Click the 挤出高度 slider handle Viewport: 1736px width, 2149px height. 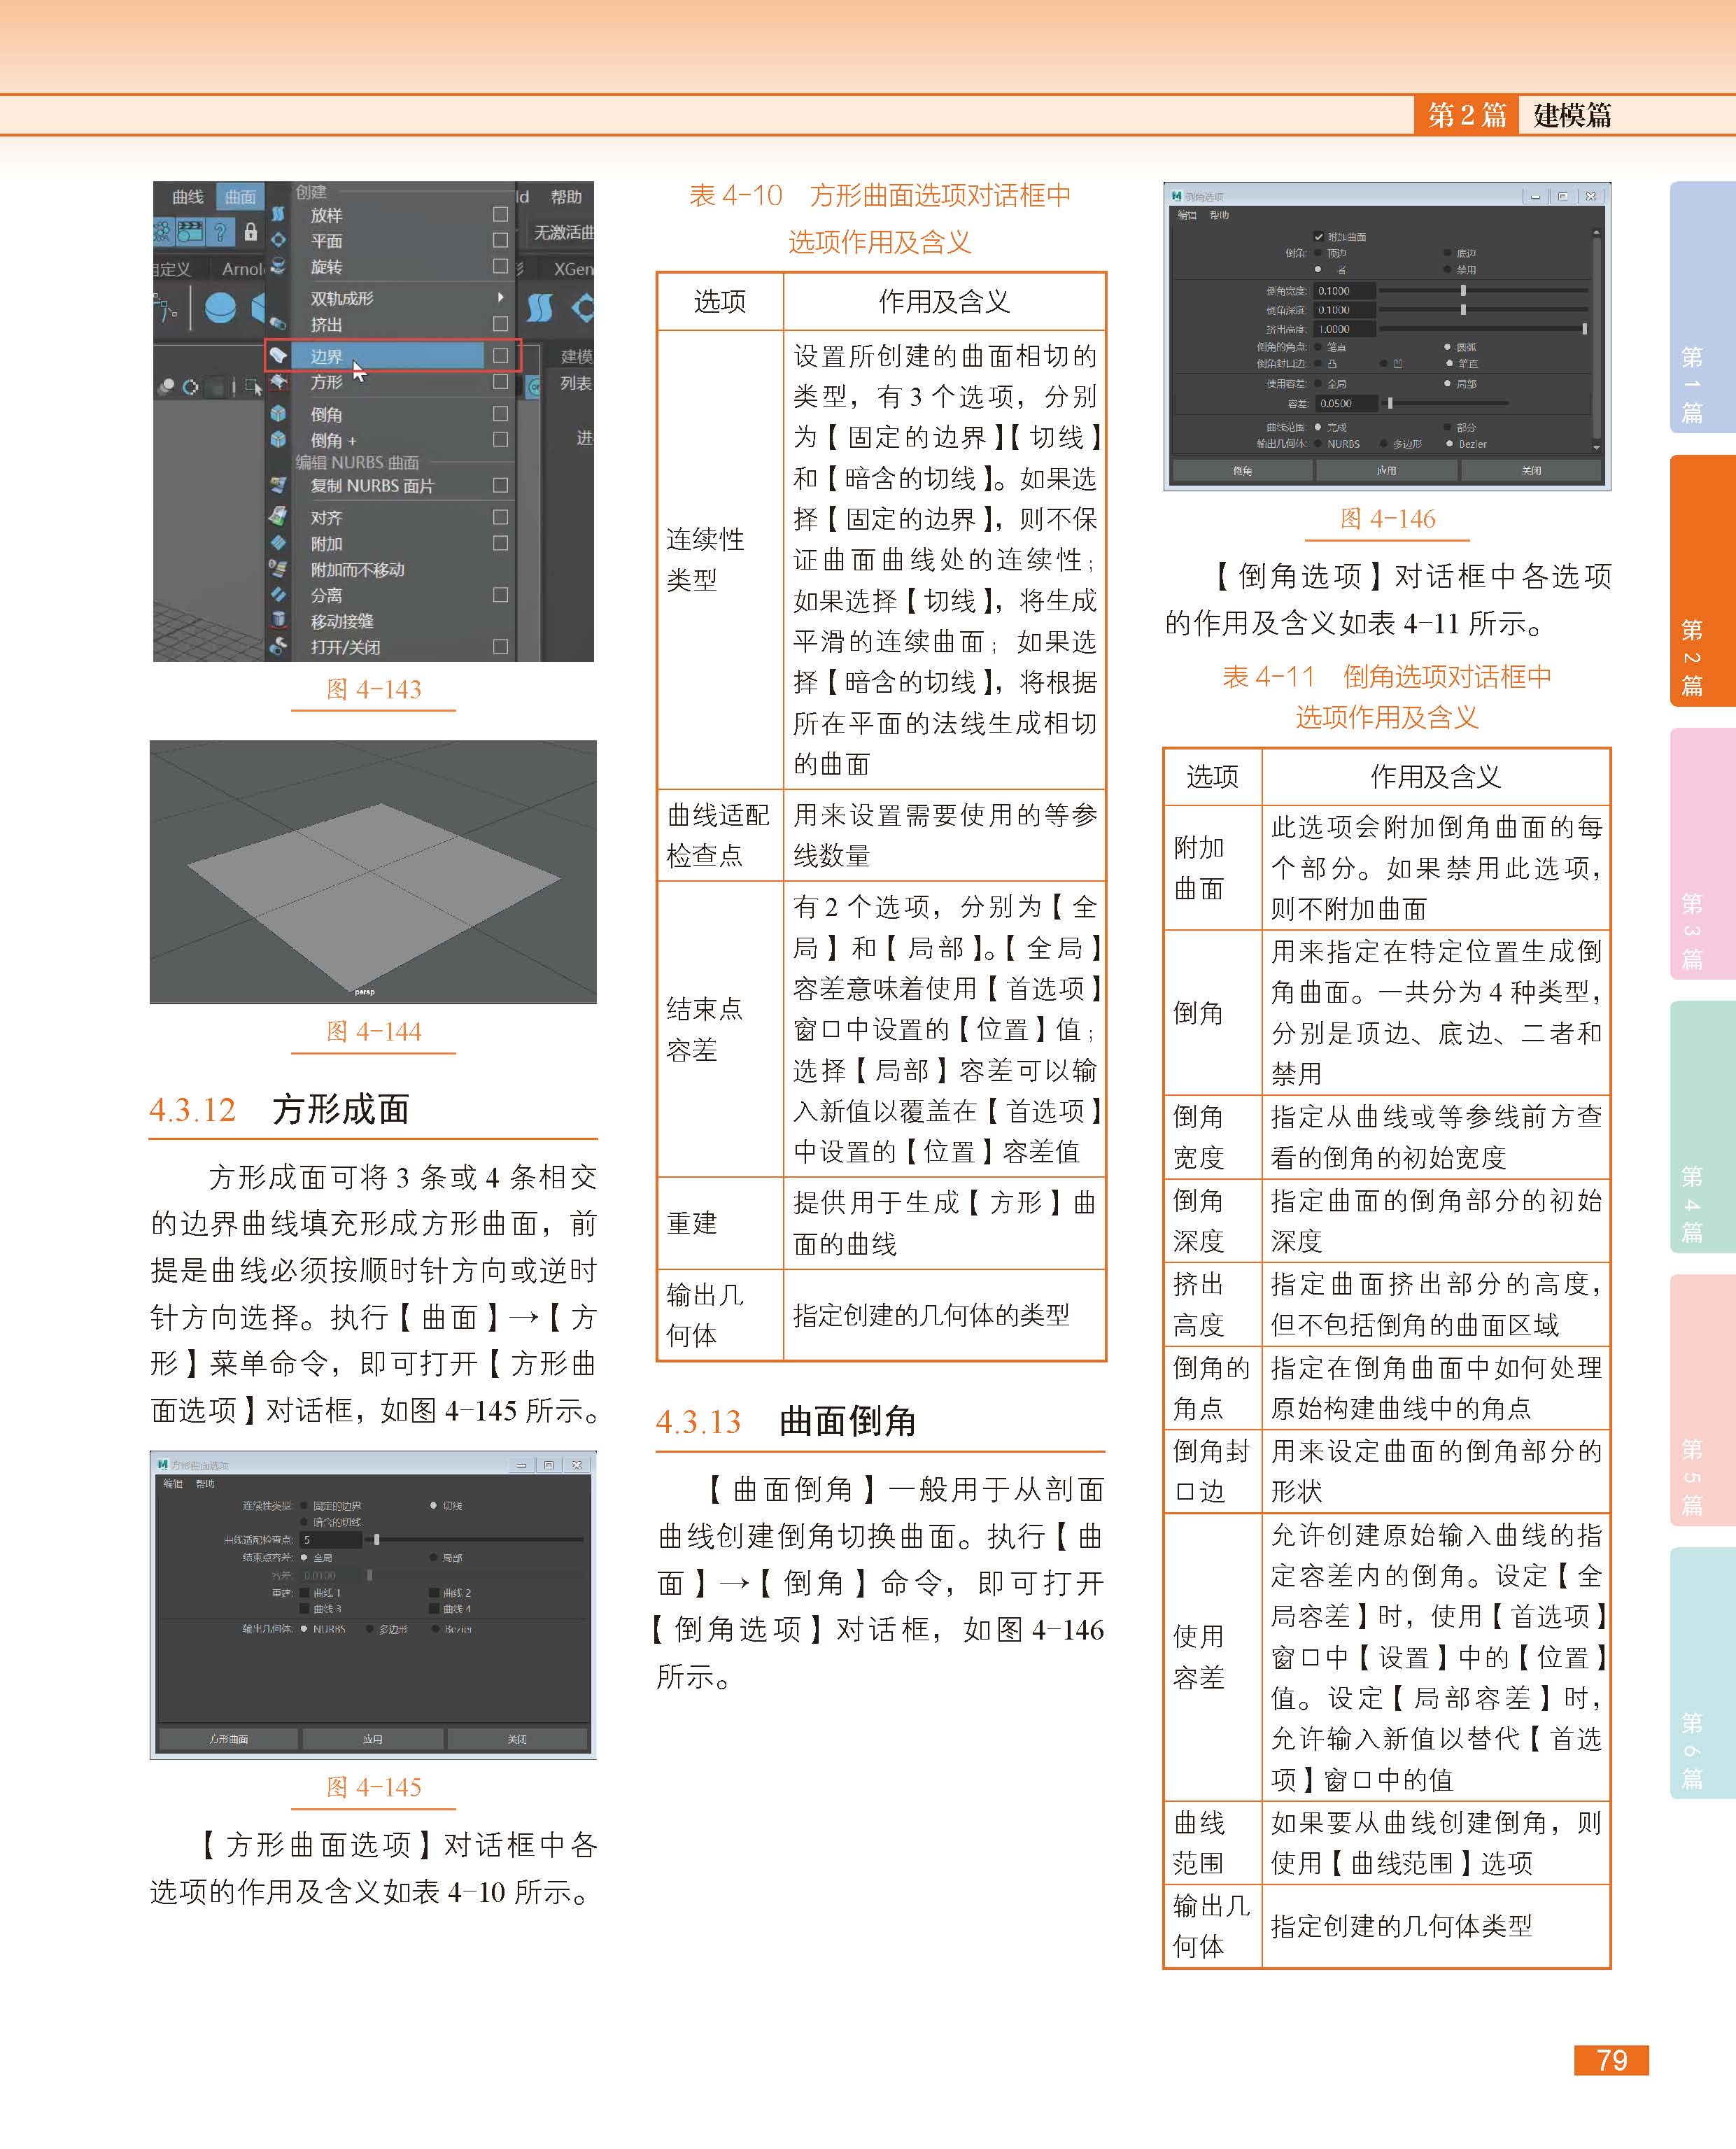[x=1584, y=328]
